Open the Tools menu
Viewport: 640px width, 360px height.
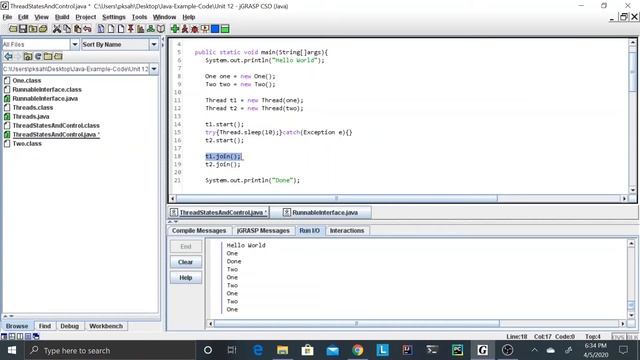click(x=139, y=17)
